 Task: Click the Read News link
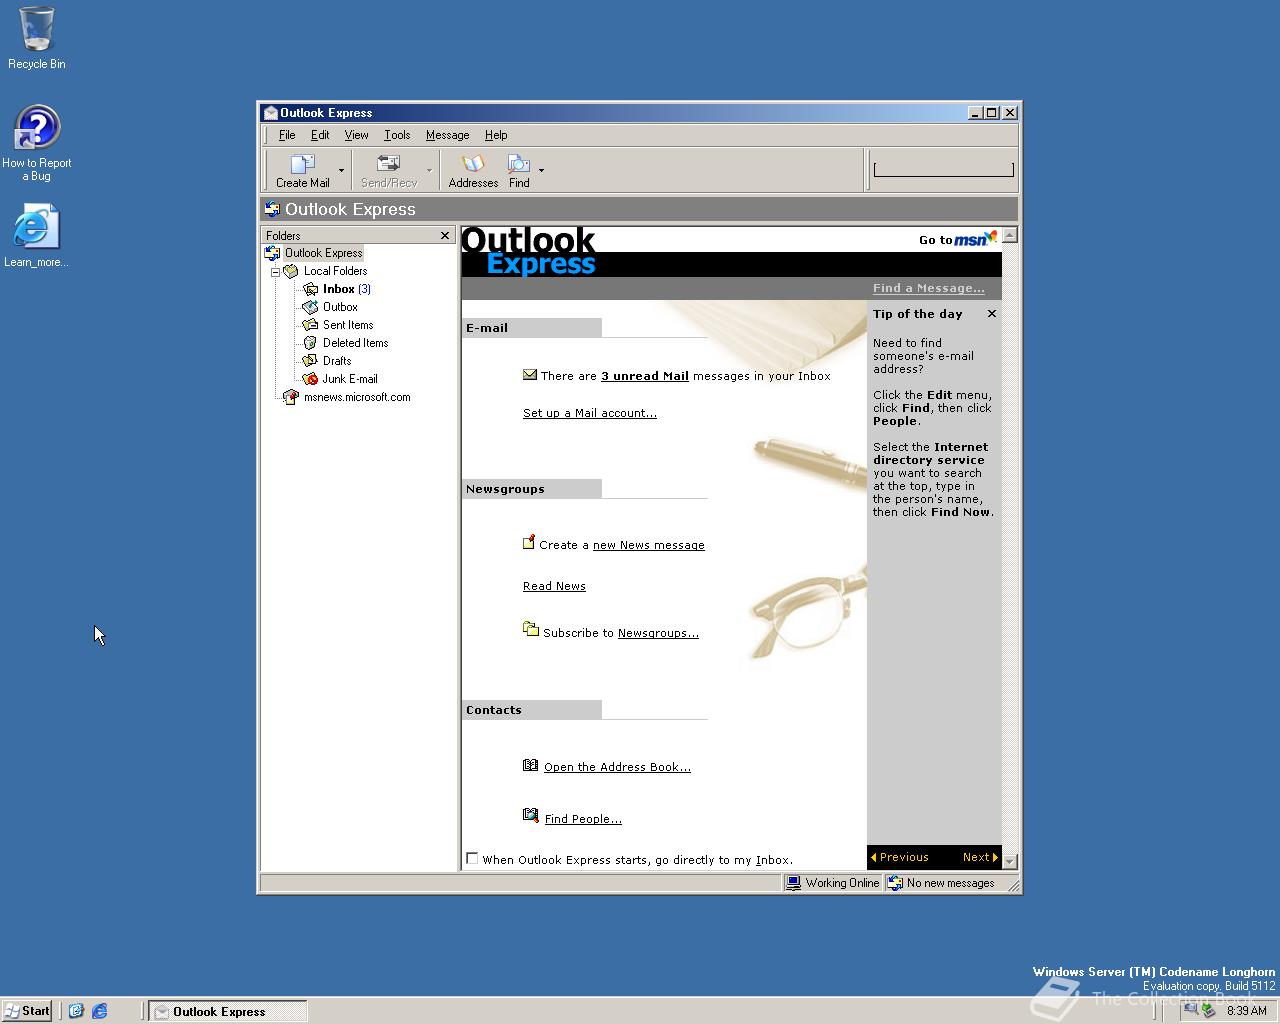554,586
